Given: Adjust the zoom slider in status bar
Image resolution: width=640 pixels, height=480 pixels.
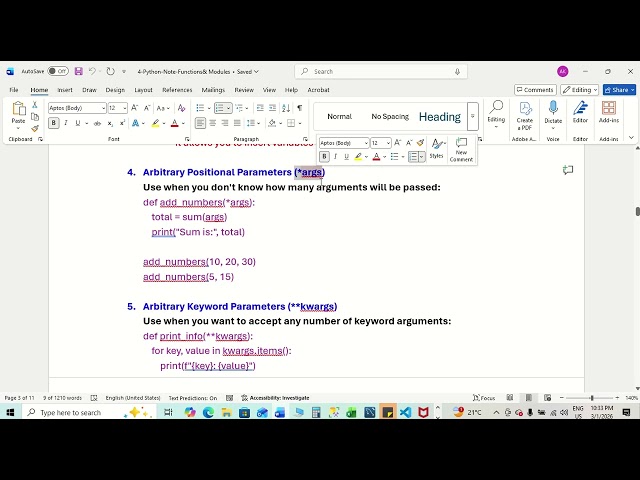Looking at the screenshot, I should 591,398.
